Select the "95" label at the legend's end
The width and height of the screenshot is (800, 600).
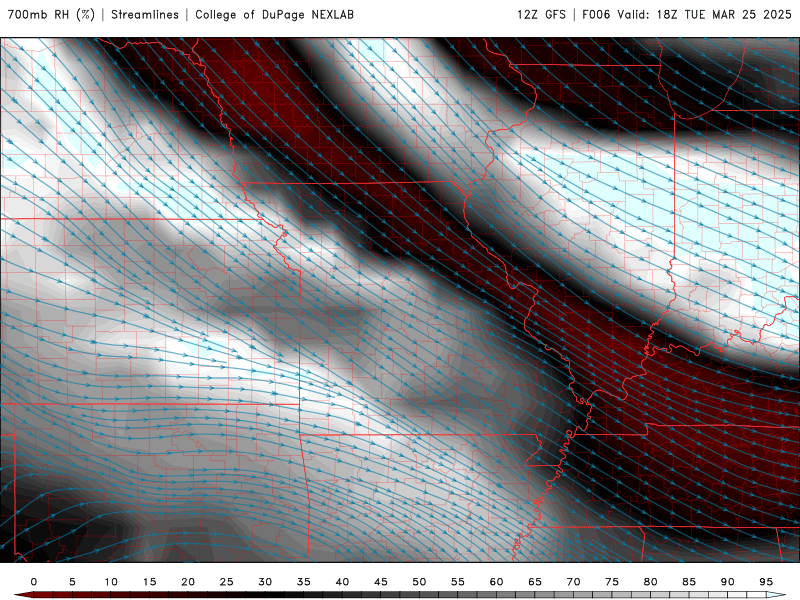tap(766, 582)
